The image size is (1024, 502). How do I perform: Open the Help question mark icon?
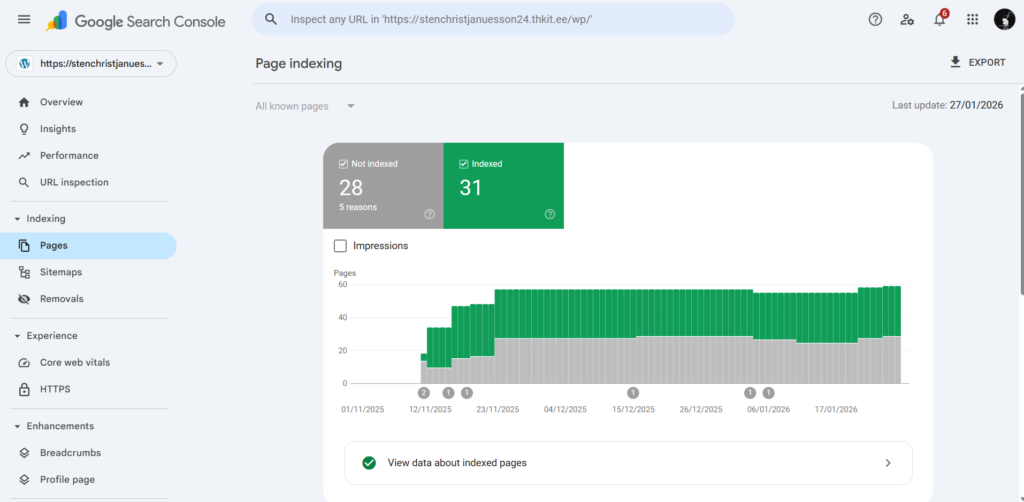click(x=875, y=19)
